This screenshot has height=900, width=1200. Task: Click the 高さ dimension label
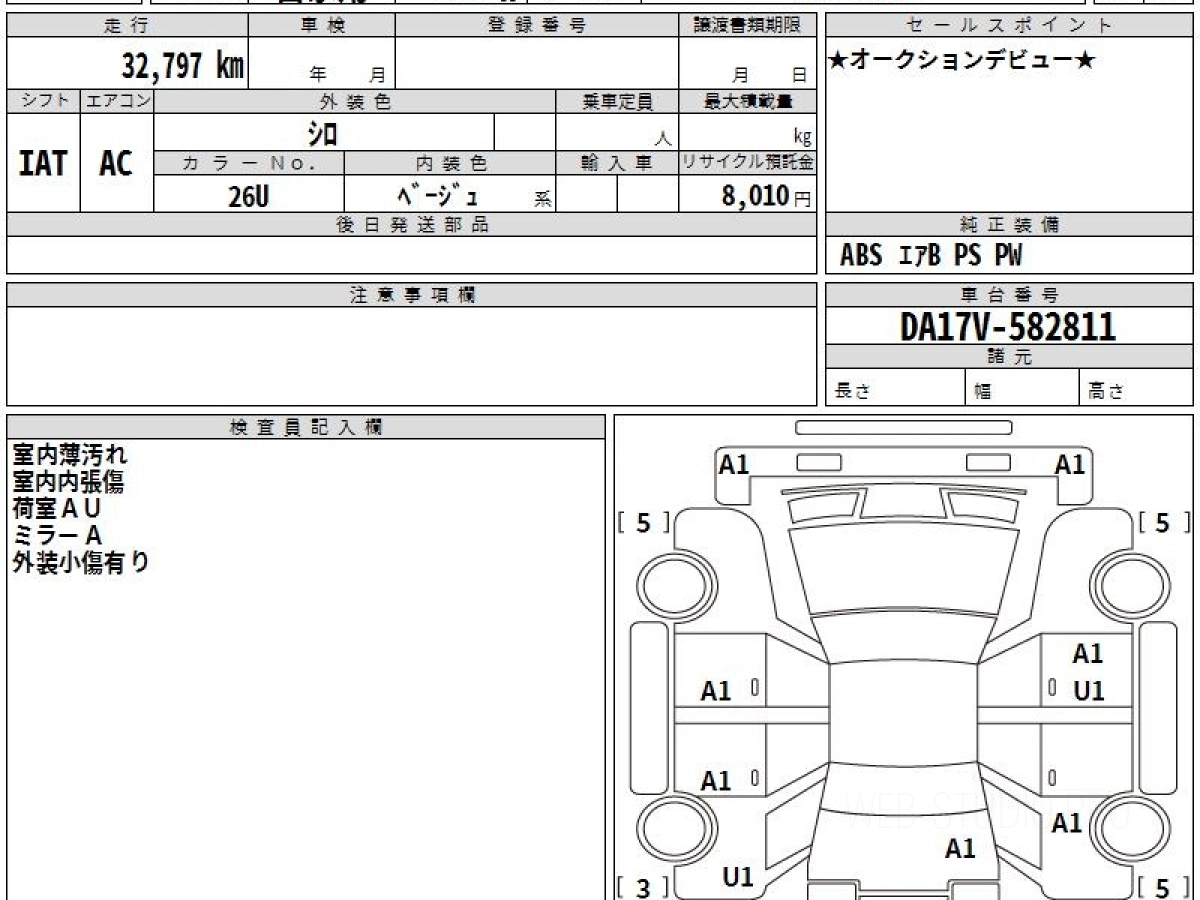pos(1107,392)
